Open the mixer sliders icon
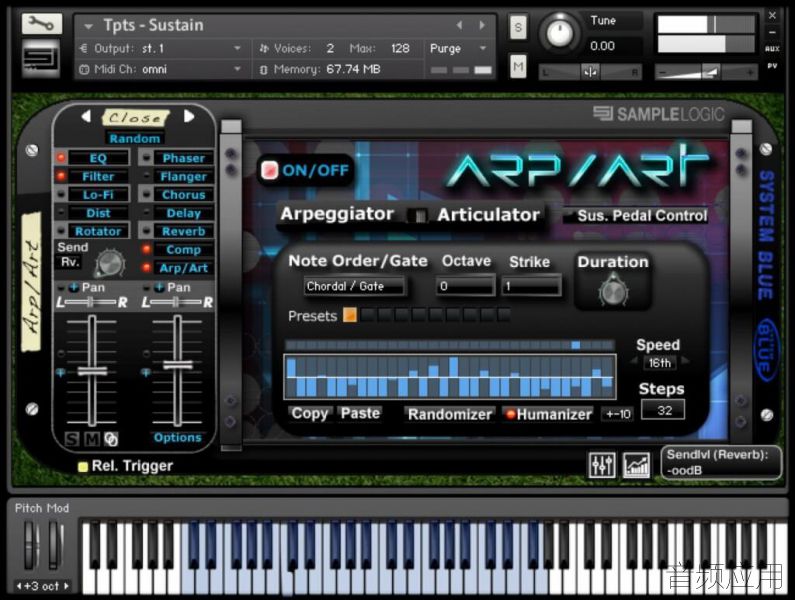The height and width of the screenshot is (600, 795). 602,465
